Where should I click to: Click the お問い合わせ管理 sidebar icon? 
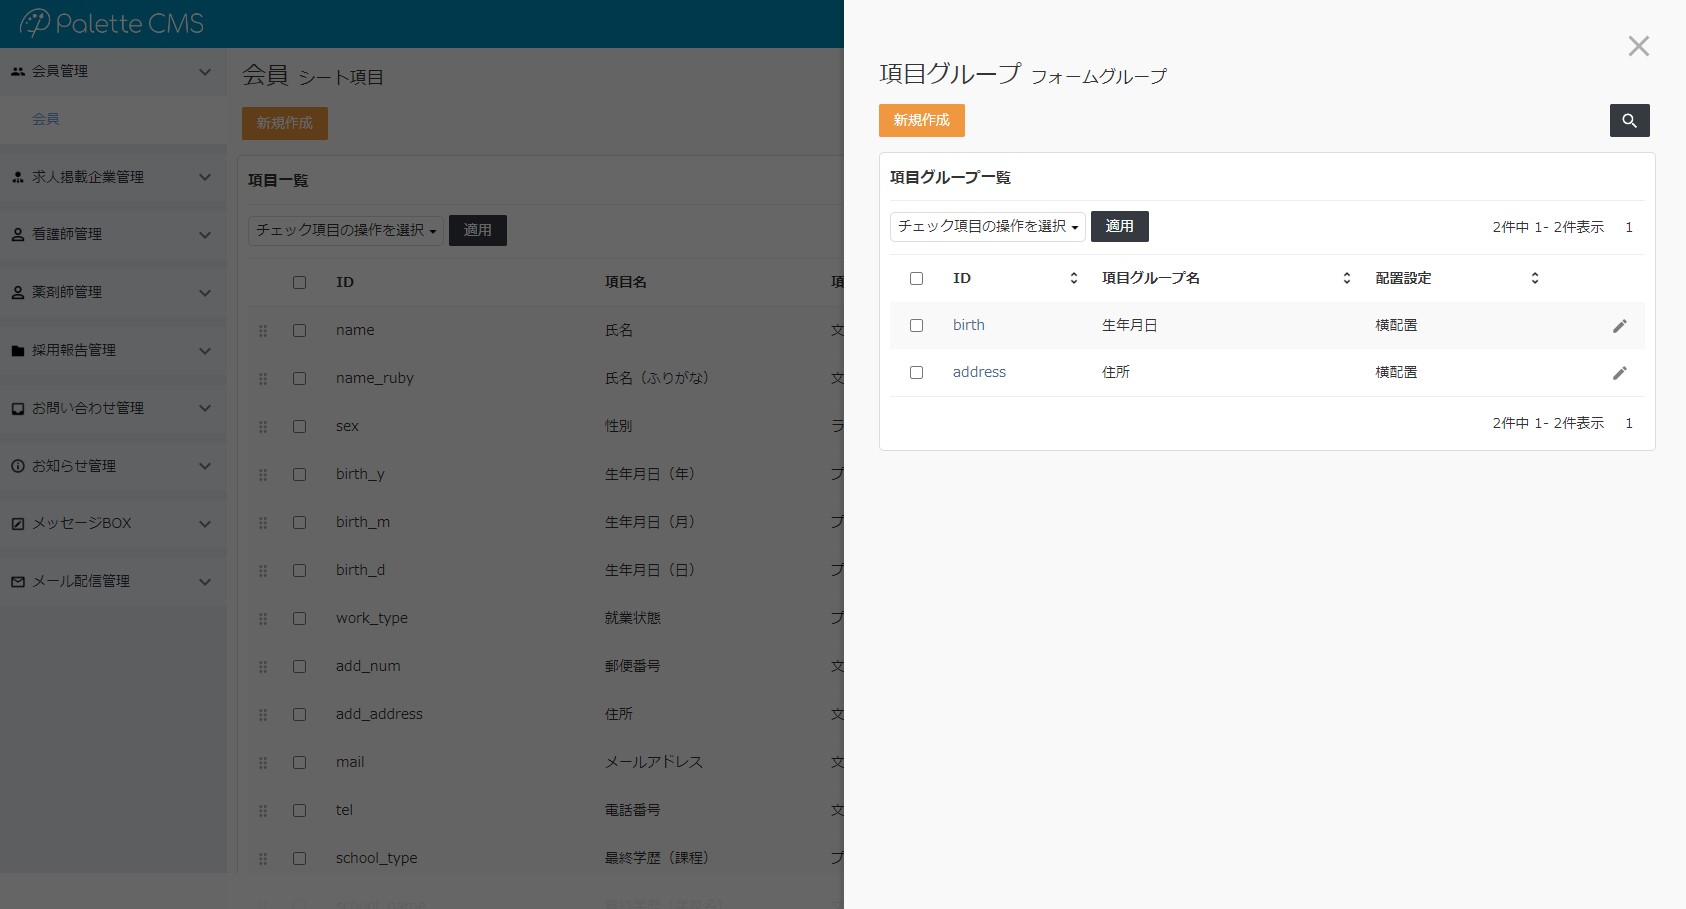tap(18, 408)
